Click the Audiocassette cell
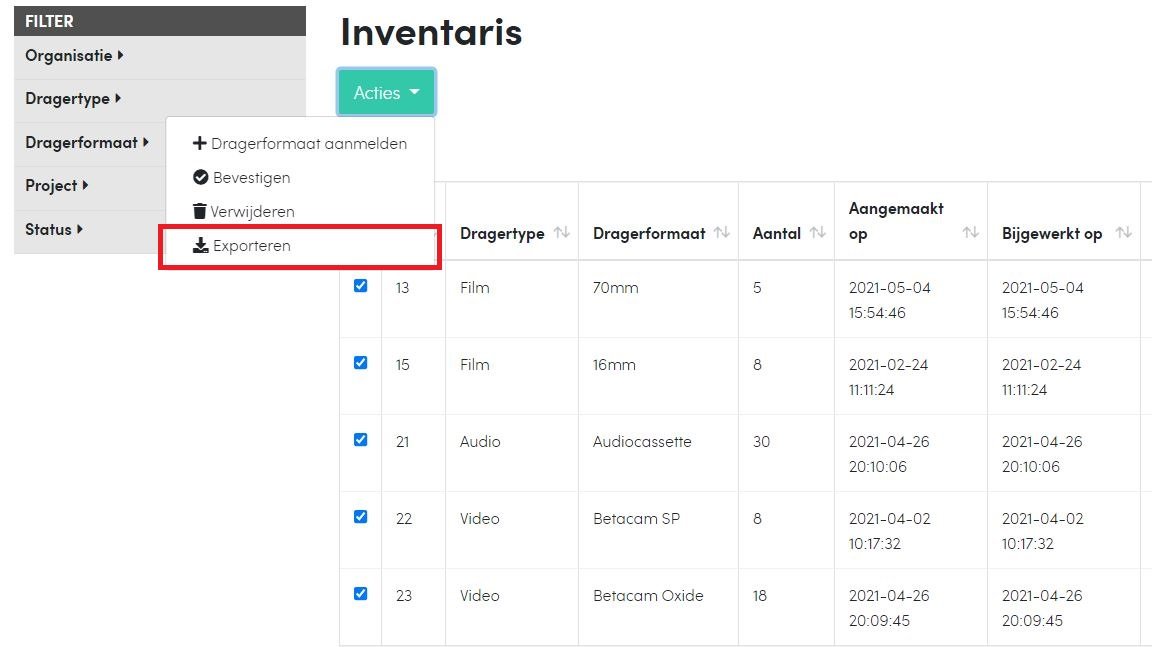This screenshot has height=647, width=1152. pyautogui.click(x=642, y=441)
